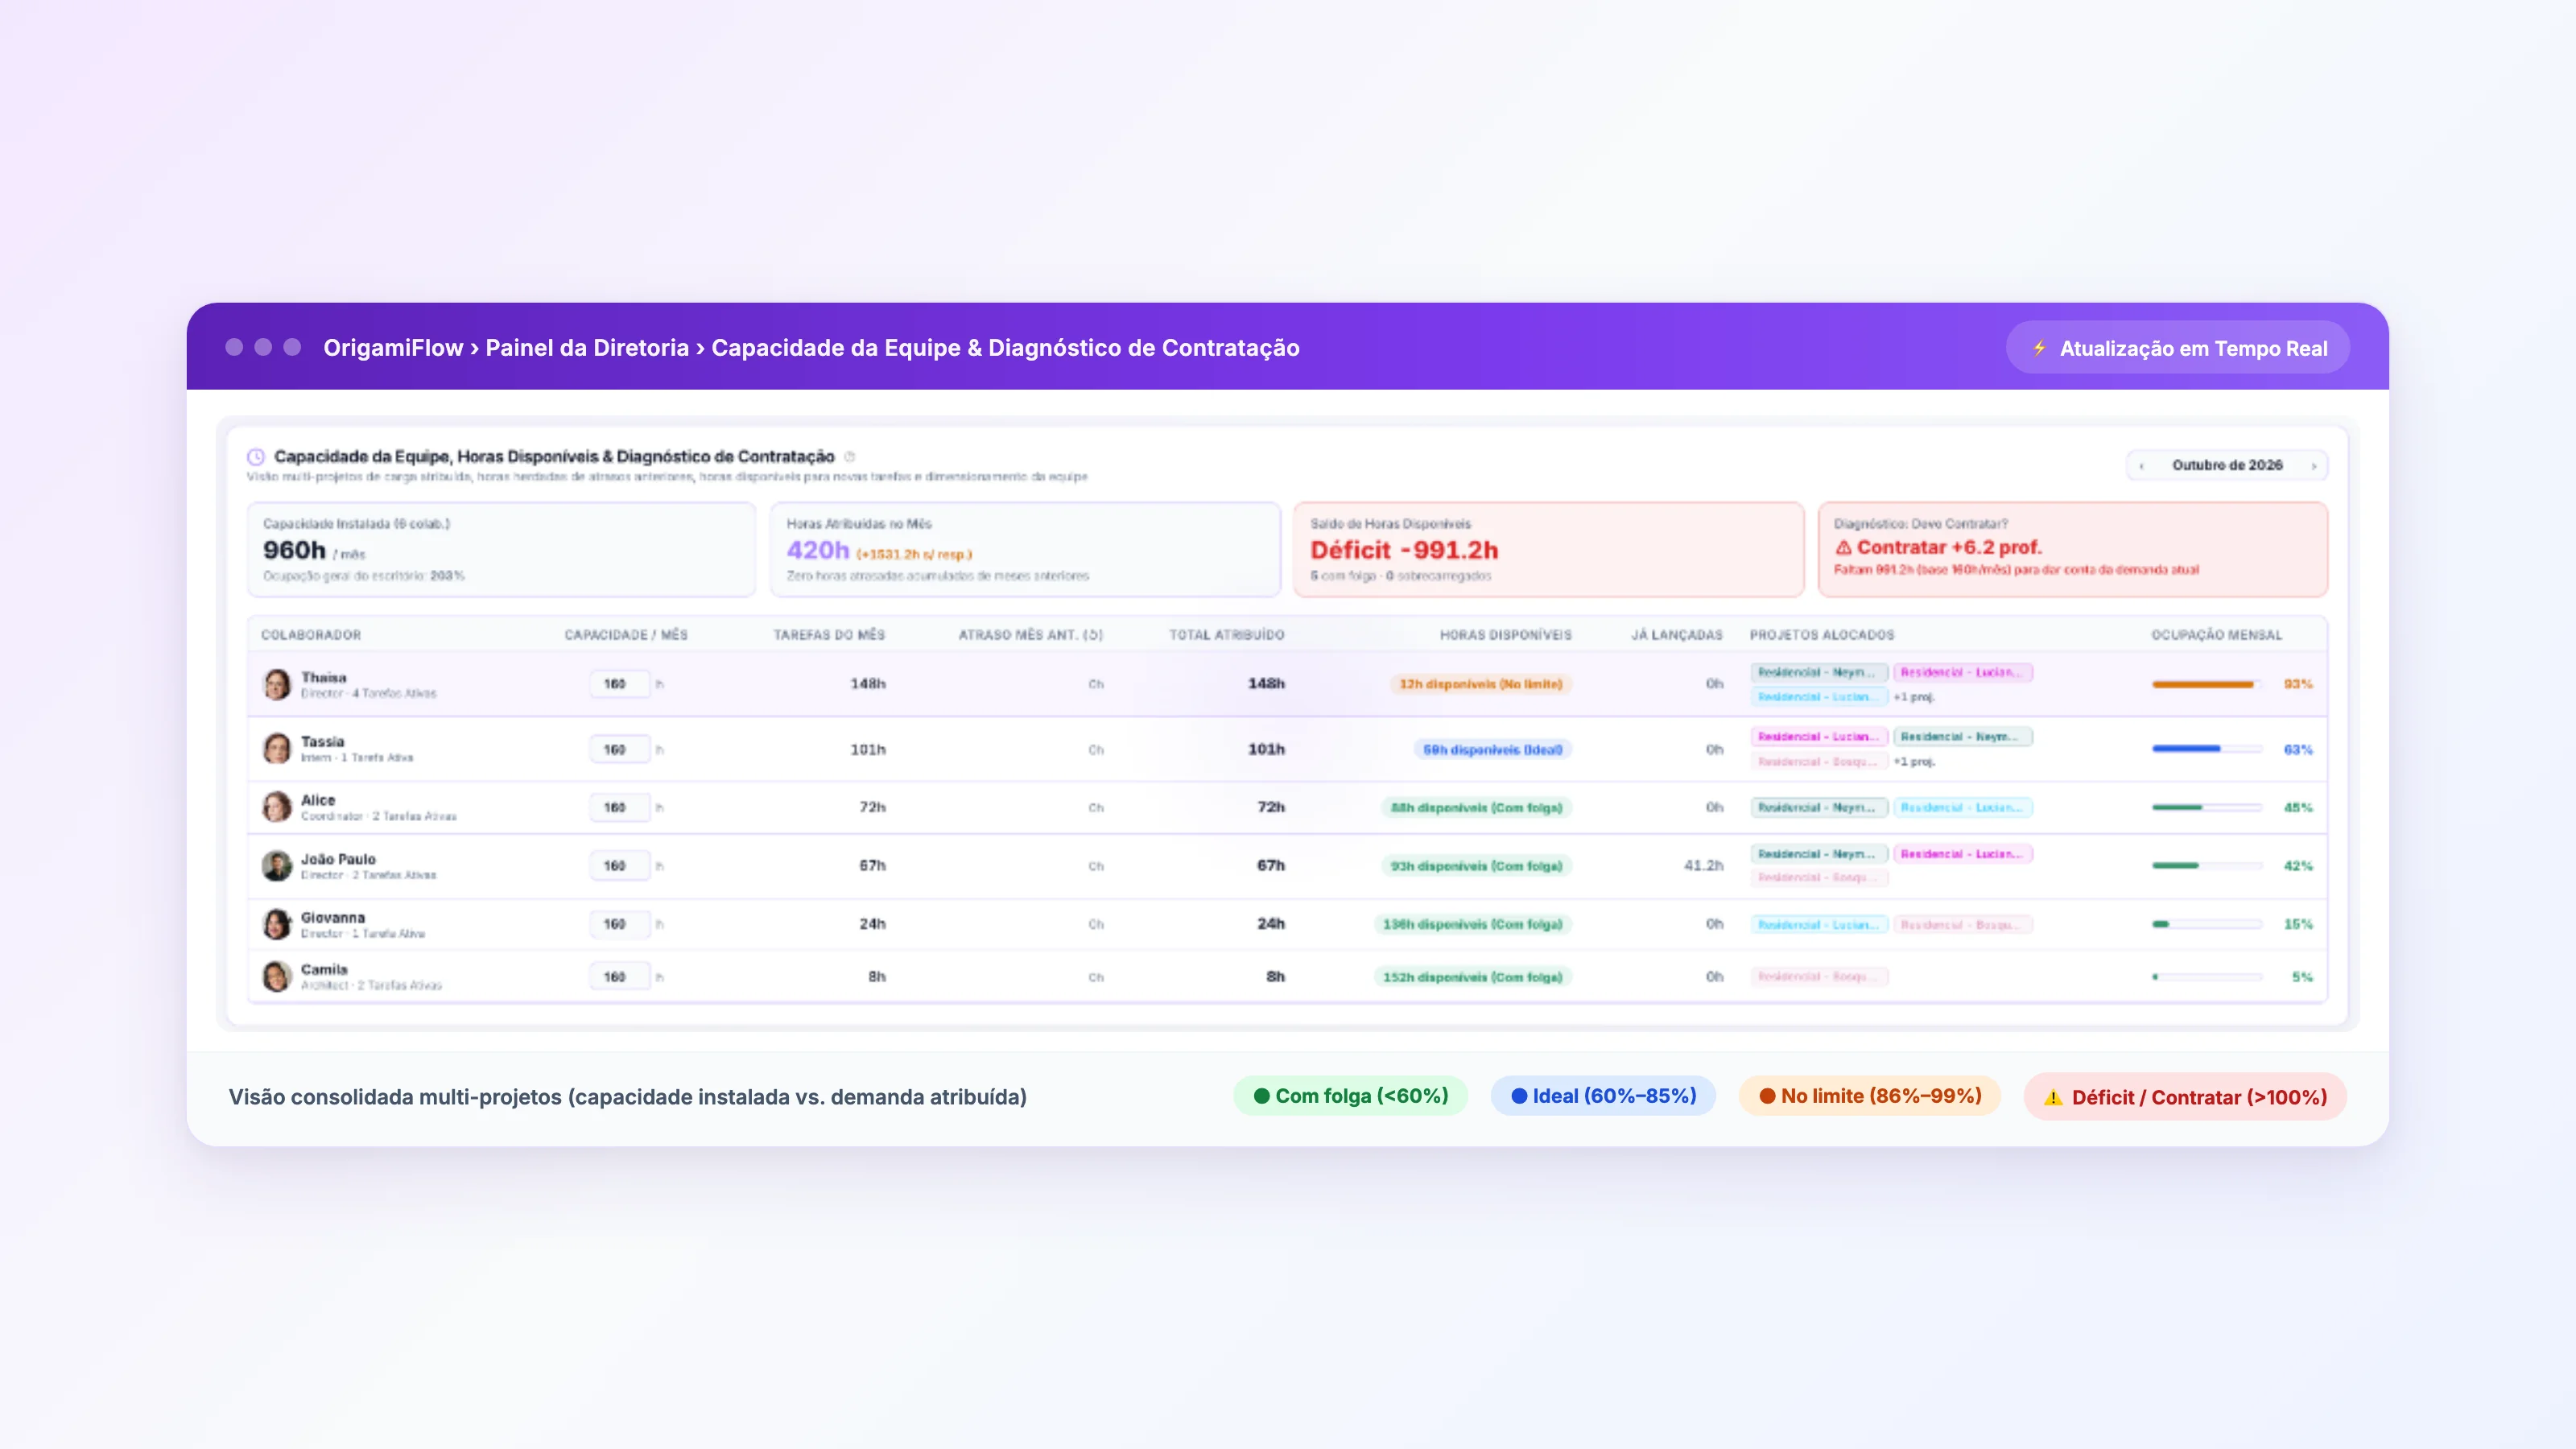Click the clock icon beside the panel title

(x=256, y=457)
